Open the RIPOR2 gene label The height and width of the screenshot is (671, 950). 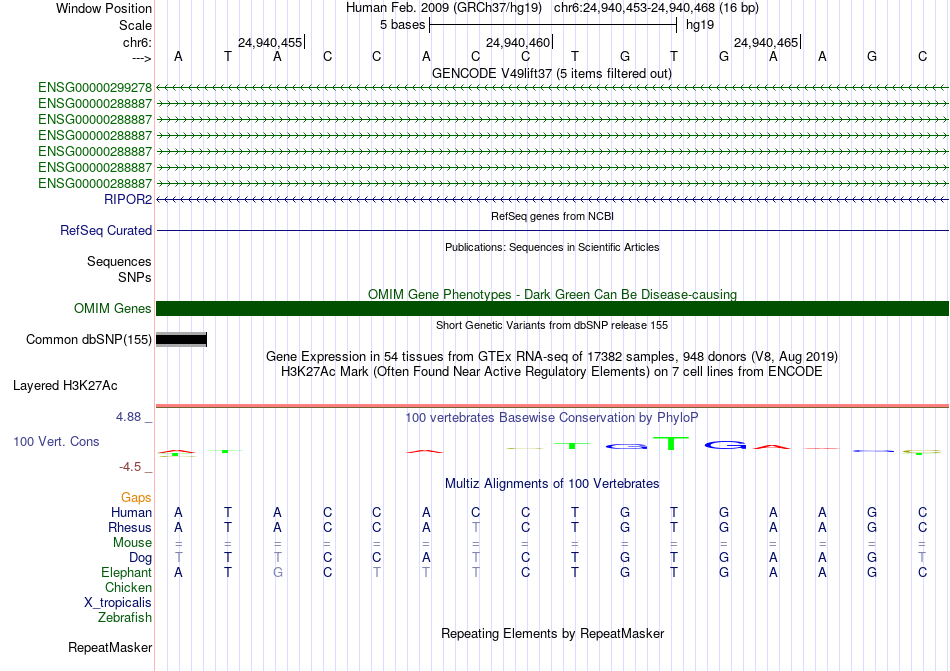(x=128, y=199)
